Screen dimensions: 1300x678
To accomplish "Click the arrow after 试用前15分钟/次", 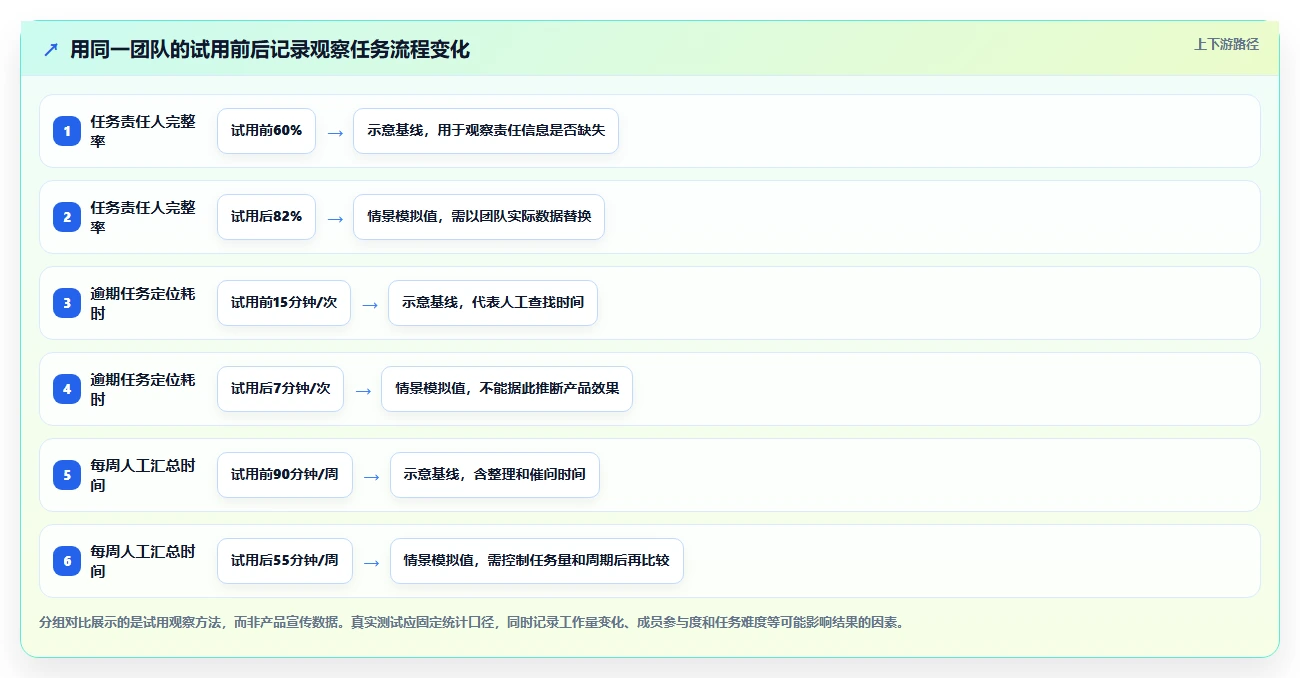I will [x=370, y=304].
